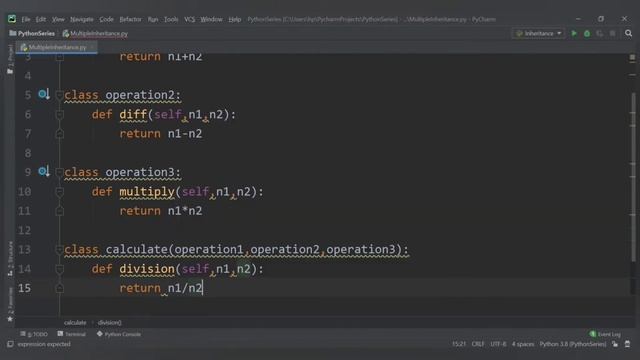This screenshot has height=360, width=640.
Task: Open the Inheritance run configuration dropdown
Action: tap(538, 33)
